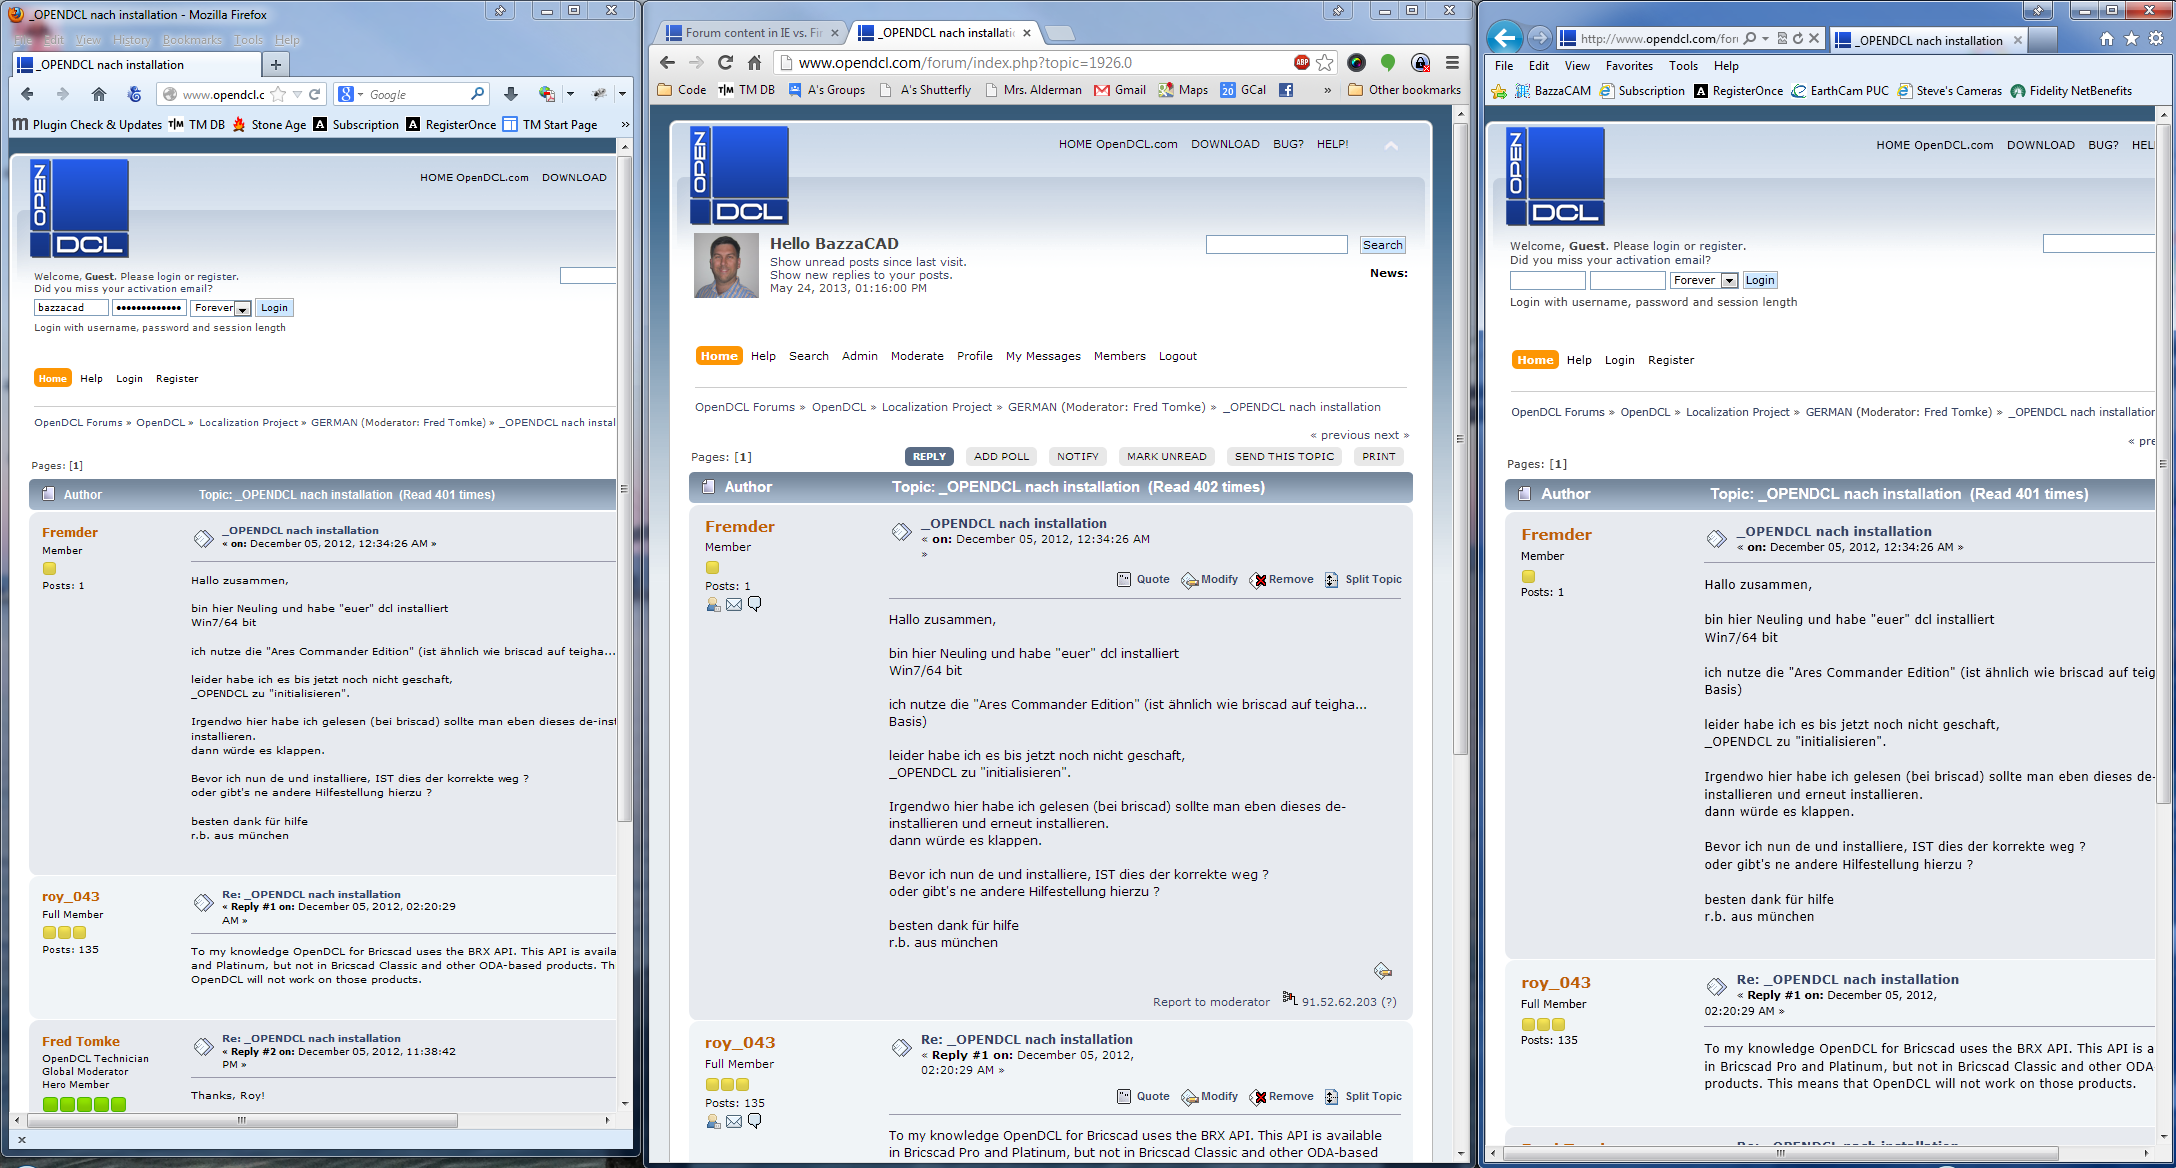Click Chrome bookmark star icon
Image resolution: width=2176 pixels, height=1168 pixels.
click(1325, 63)
